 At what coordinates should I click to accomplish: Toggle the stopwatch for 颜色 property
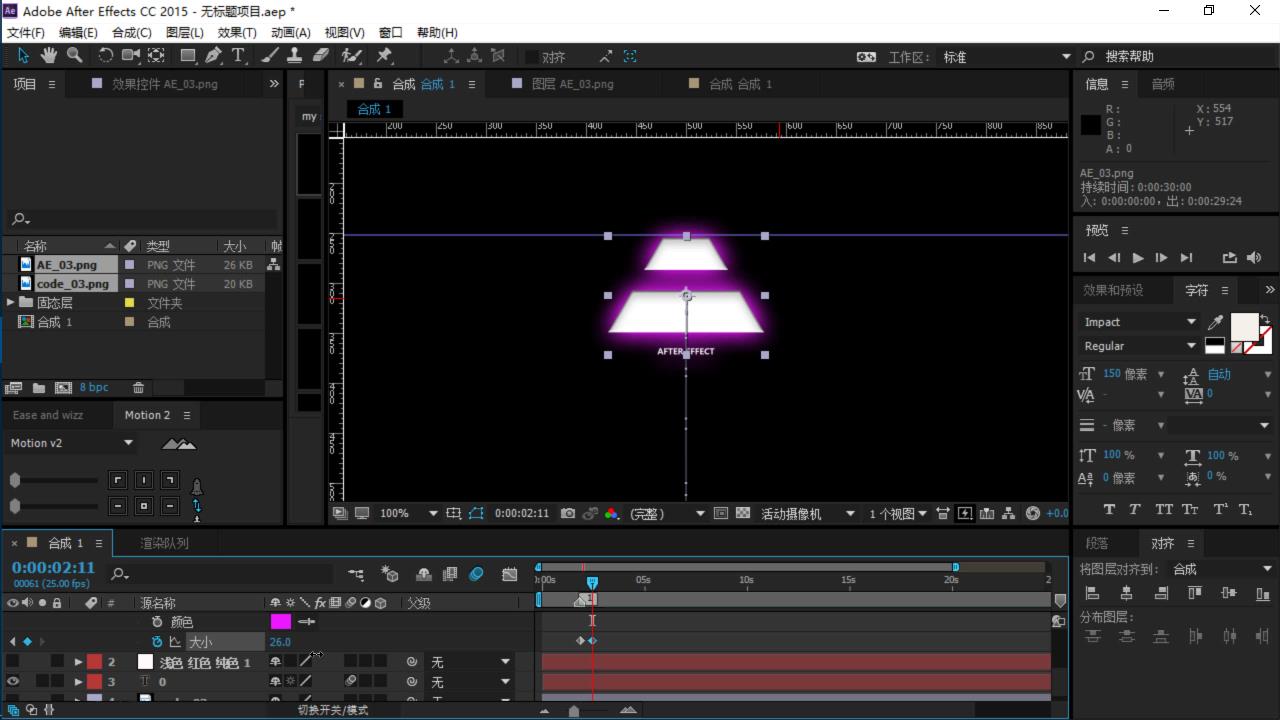[x=157, y=622]
